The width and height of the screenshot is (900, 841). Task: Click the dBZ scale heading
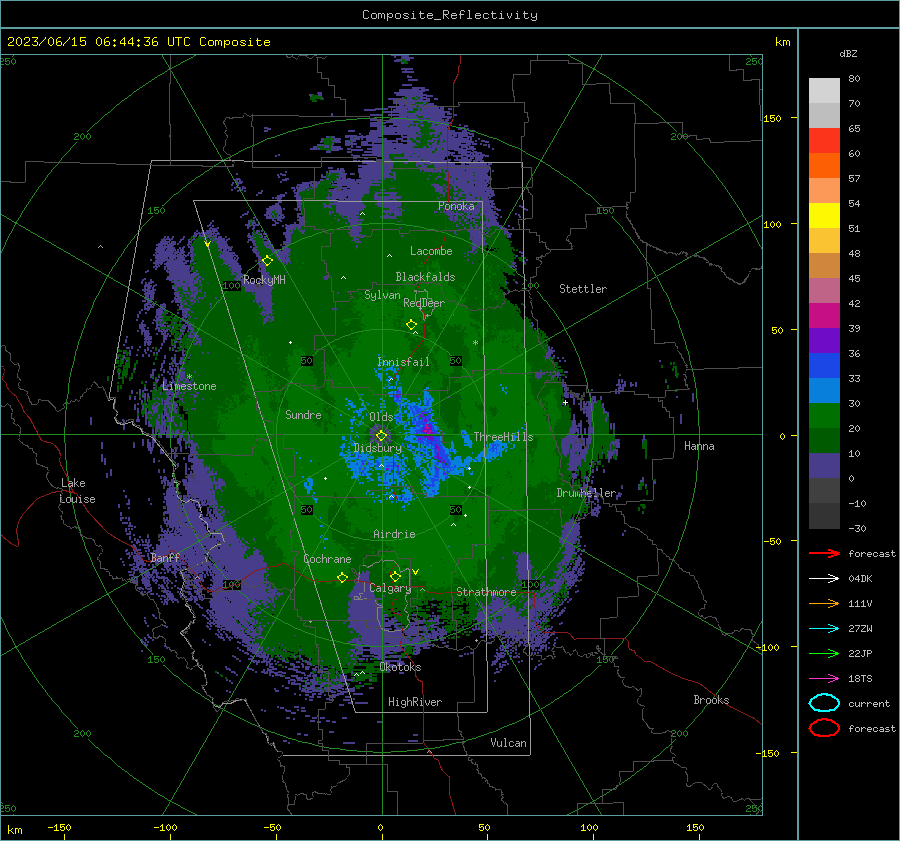tap(848, 54)
